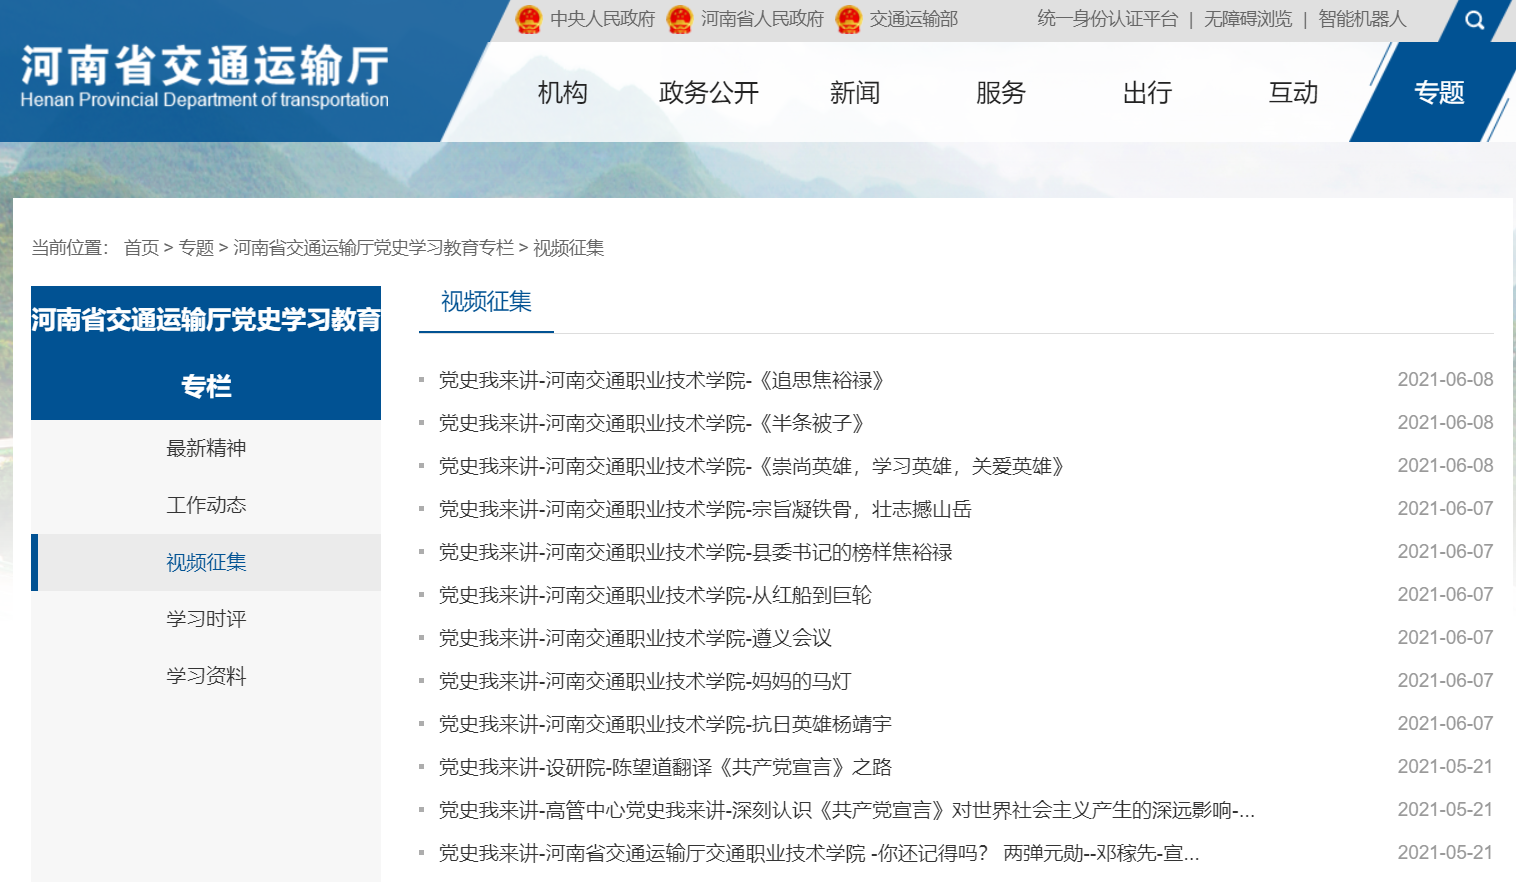Select the 新闻 navigation item
The height and width of the screenshot is (882, 1516).
pyautogui.click(x=855, y=93)
